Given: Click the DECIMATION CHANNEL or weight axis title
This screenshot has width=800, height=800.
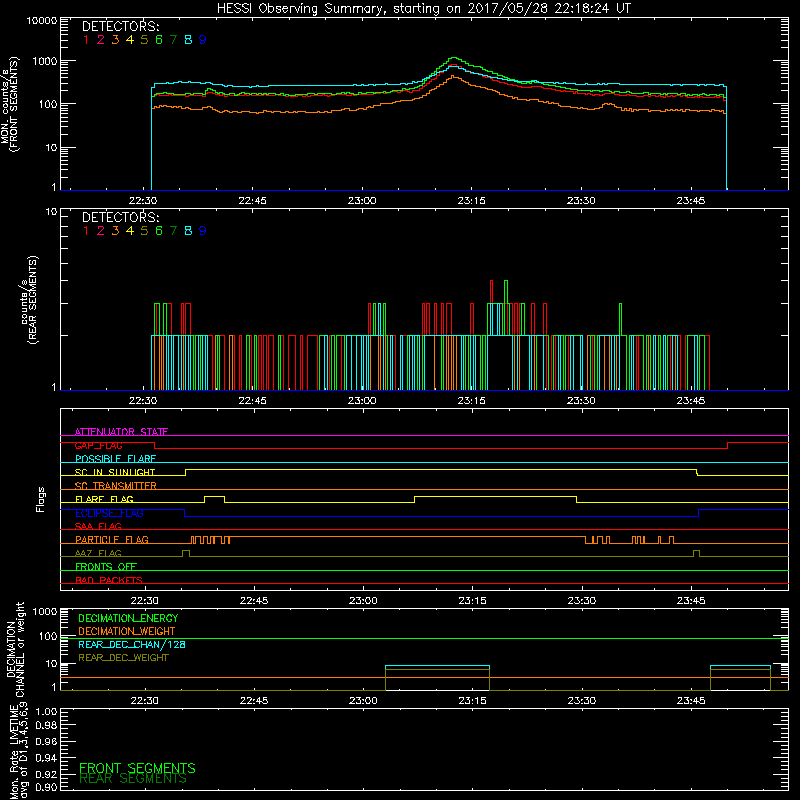Looking at the screenshot, I should [15, 649].
